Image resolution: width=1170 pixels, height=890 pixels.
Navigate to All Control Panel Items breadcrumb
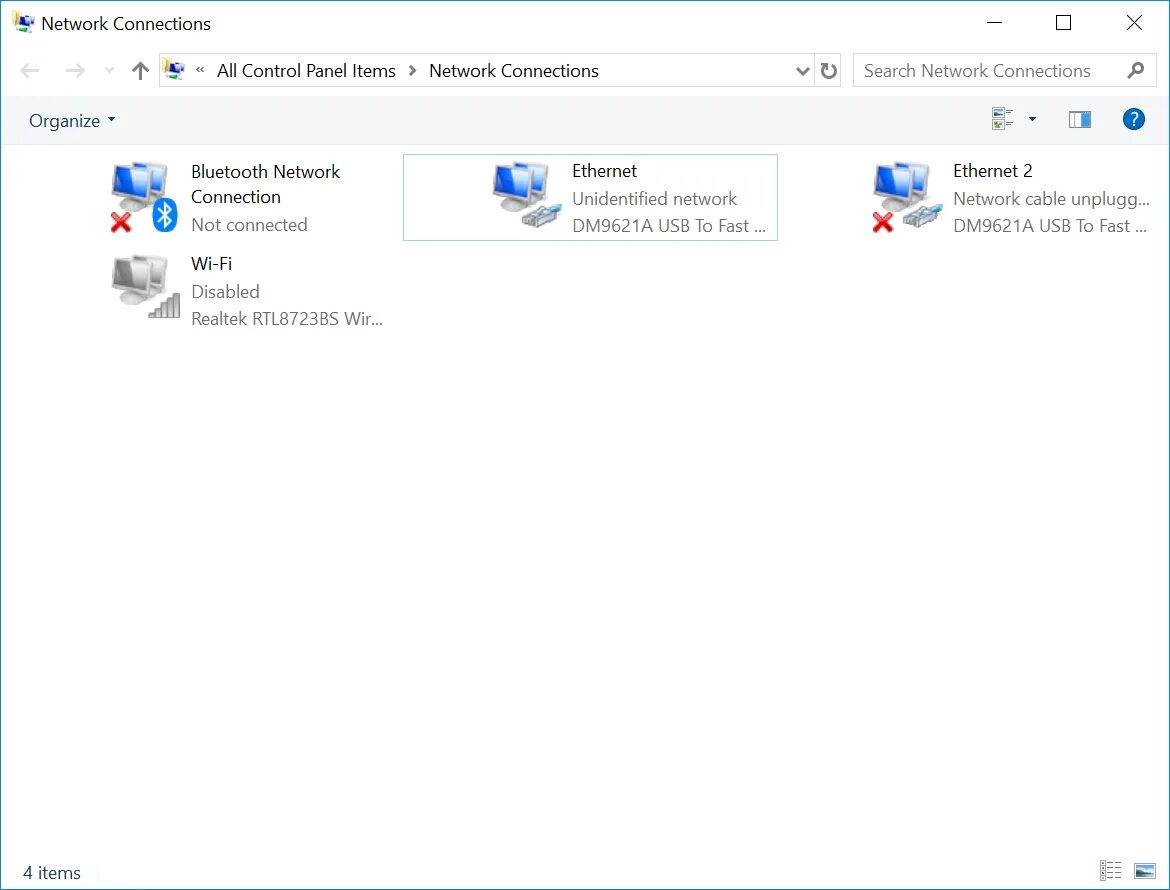tap(306, 71)
